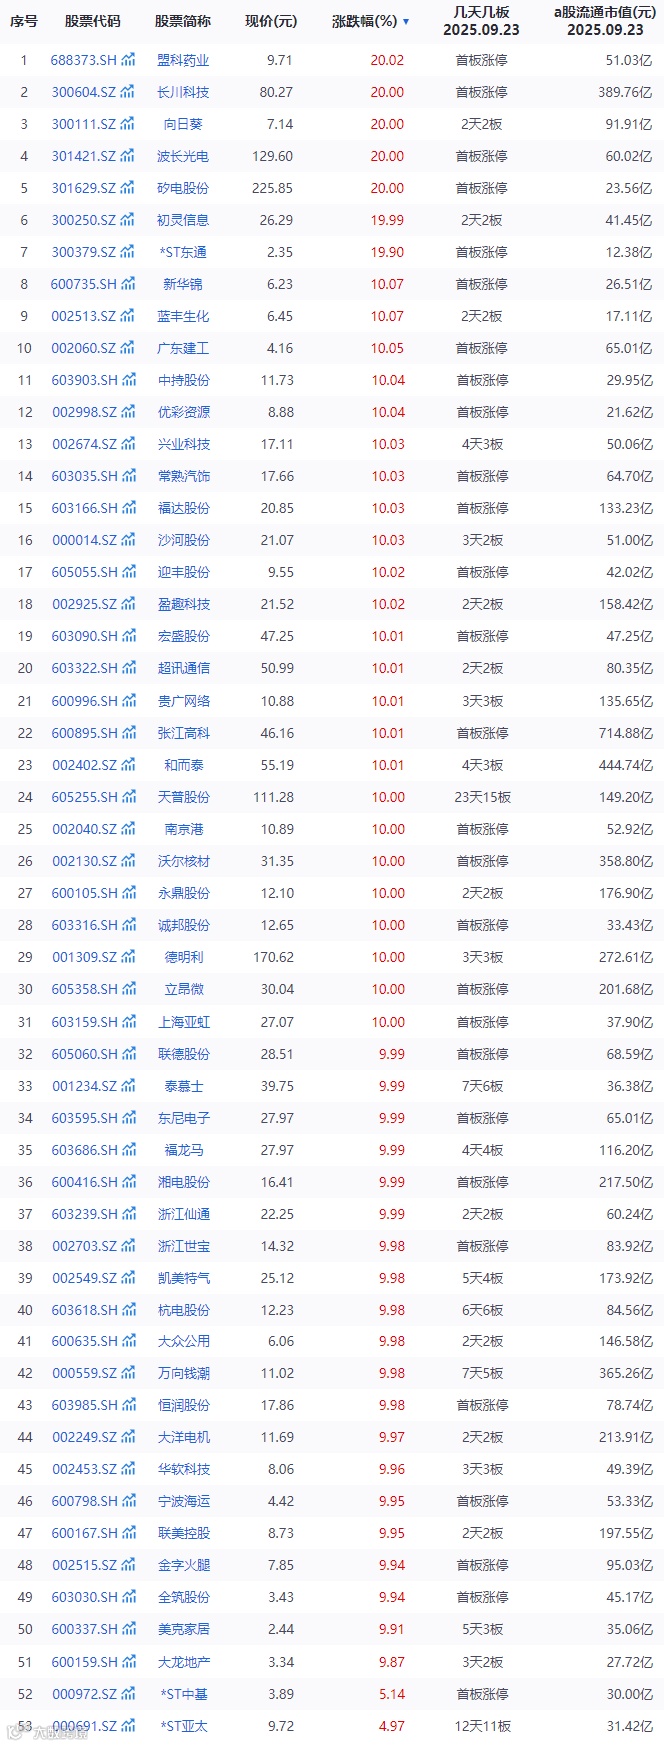Open chart icon beside 002130.SZ
The image size is (664, 1746).
(127, 861)
